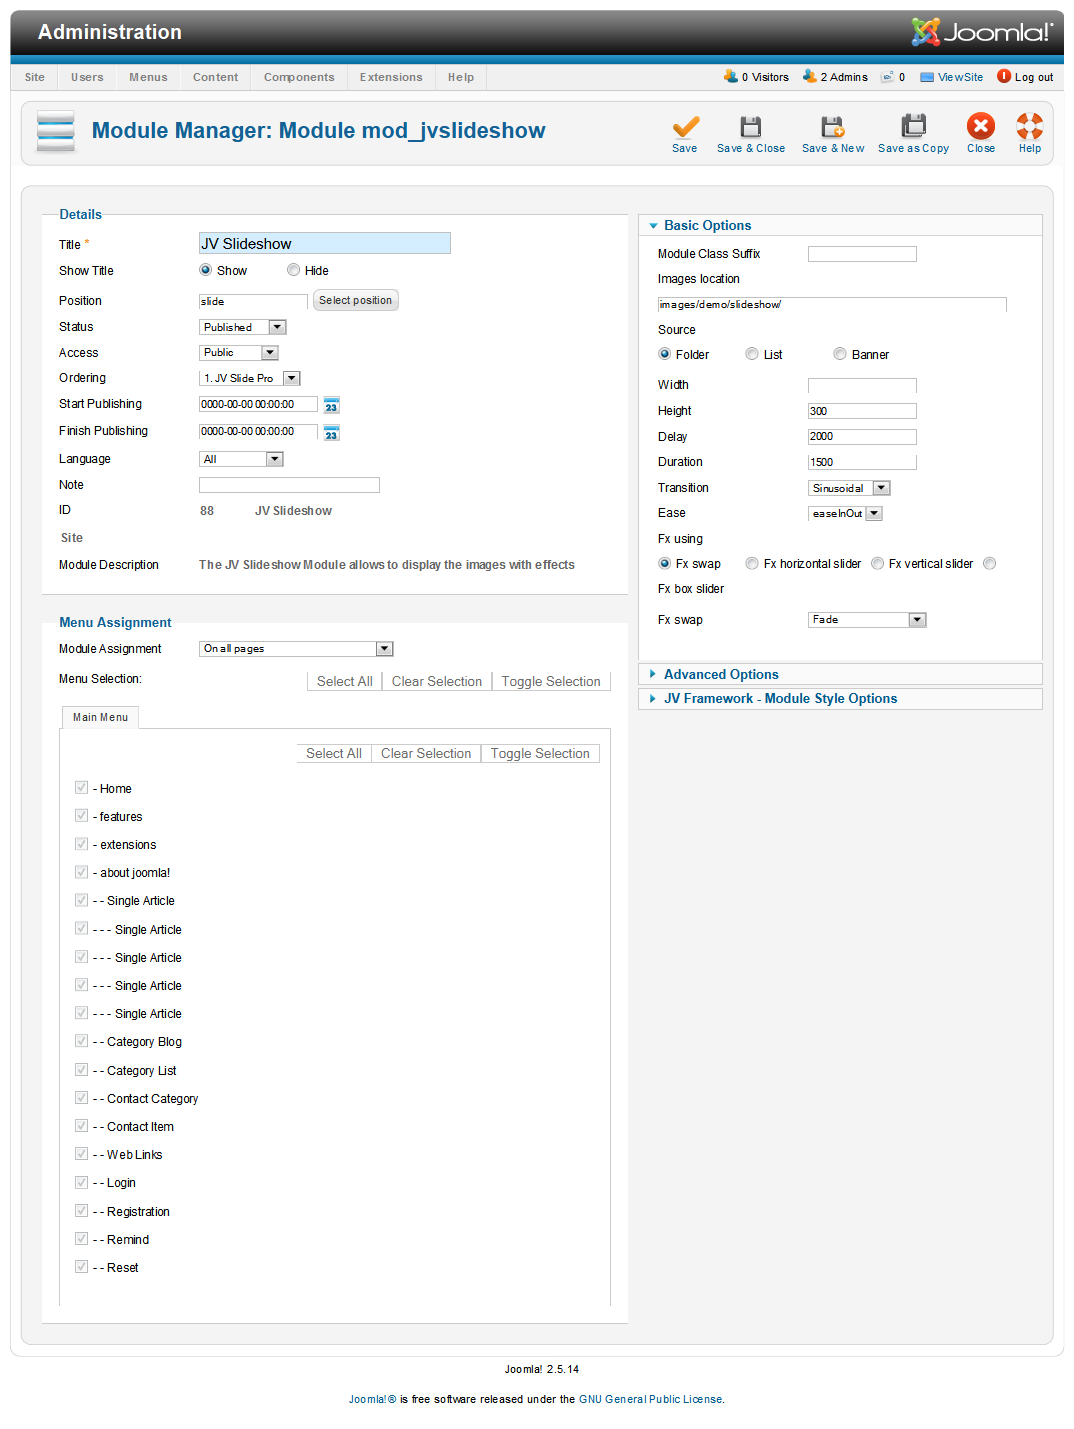The width and height of the screenshot is (1074, 1429).
Task: Toggle the Category Blog checkbox
Action: point(82,1041)
